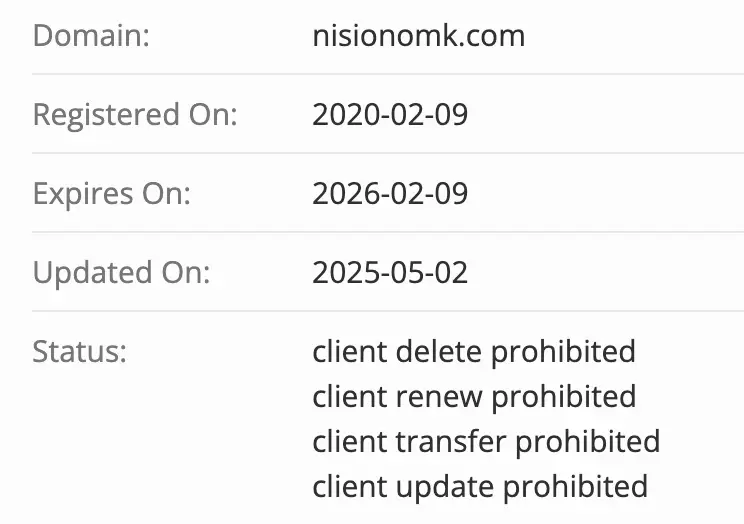This screenshot has height=524, width=744.
Task: Click the Expires On label
Action: tap(112, 193)
